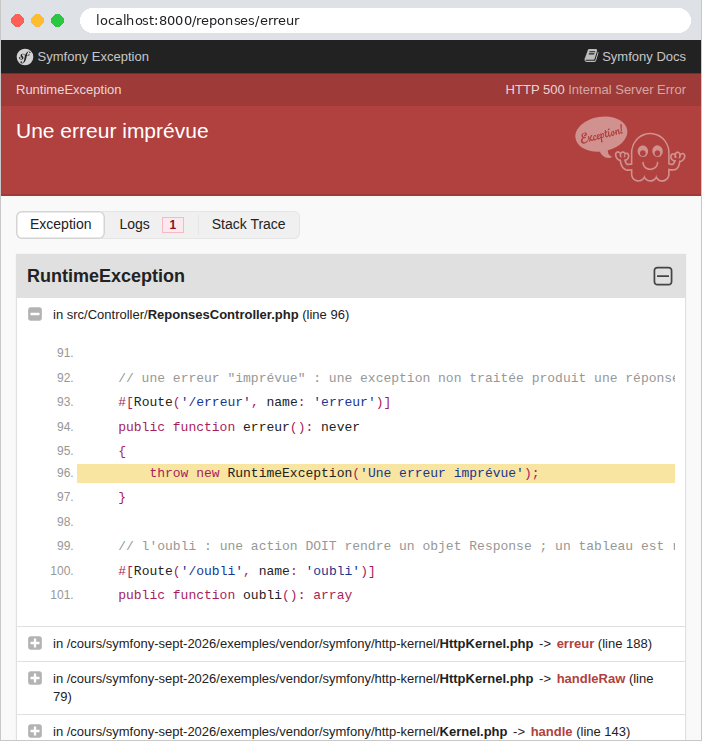Collapse the ReponsesController.php trace entry
The image size is (702, 741).
(x=35, y=314)
